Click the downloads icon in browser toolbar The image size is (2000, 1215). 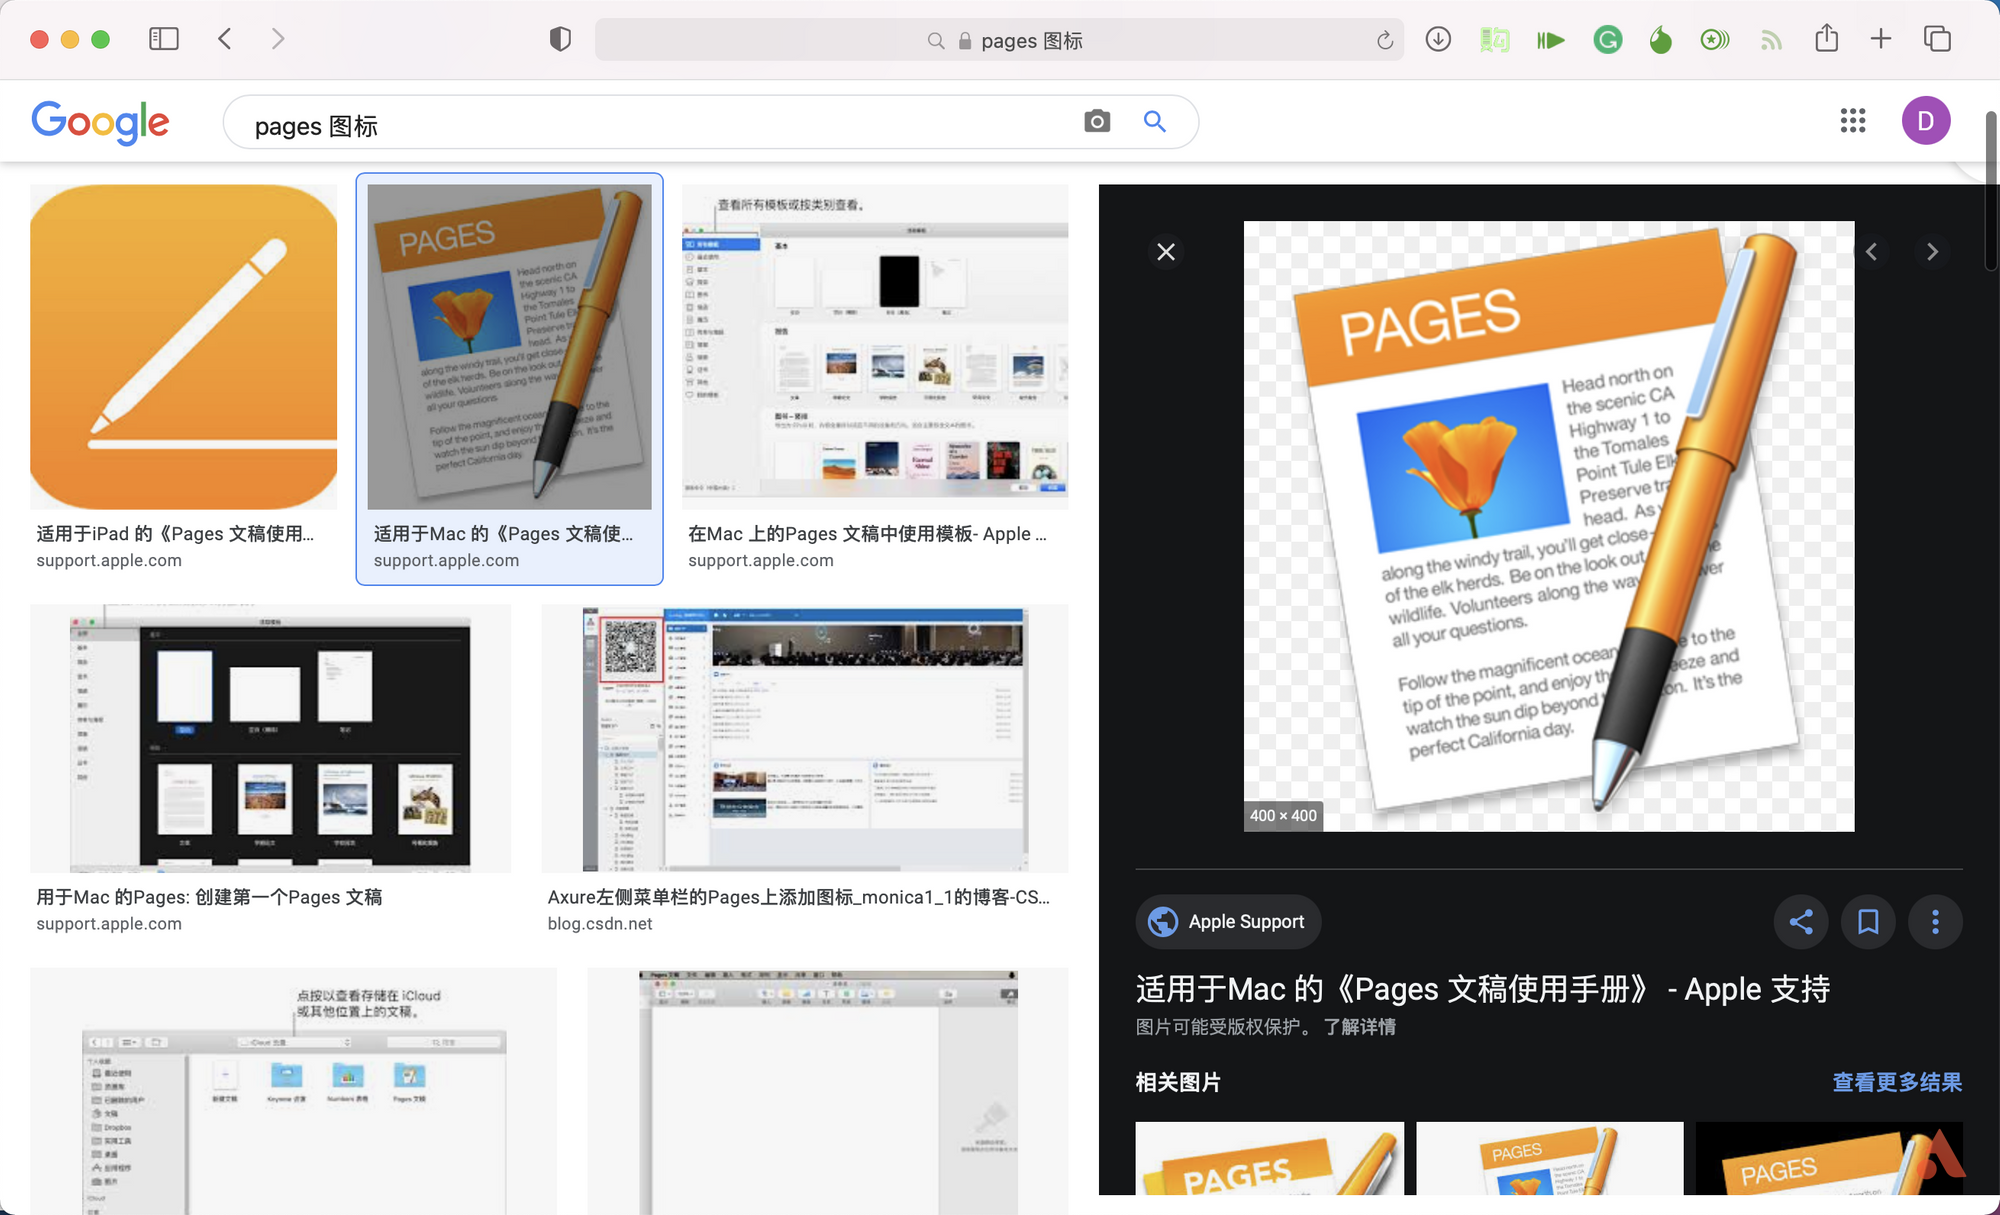(1440, 39)
